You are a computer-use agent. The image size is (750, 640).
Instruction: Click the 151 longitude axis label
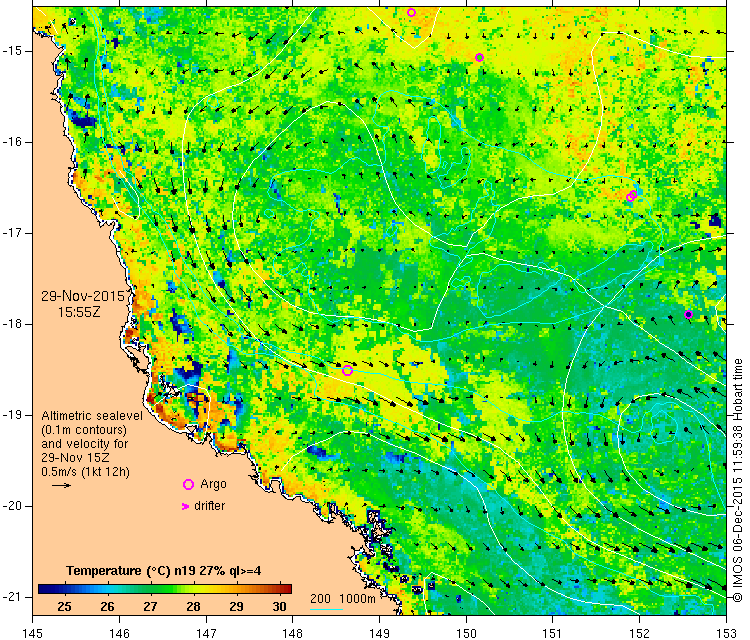[553, 633]
